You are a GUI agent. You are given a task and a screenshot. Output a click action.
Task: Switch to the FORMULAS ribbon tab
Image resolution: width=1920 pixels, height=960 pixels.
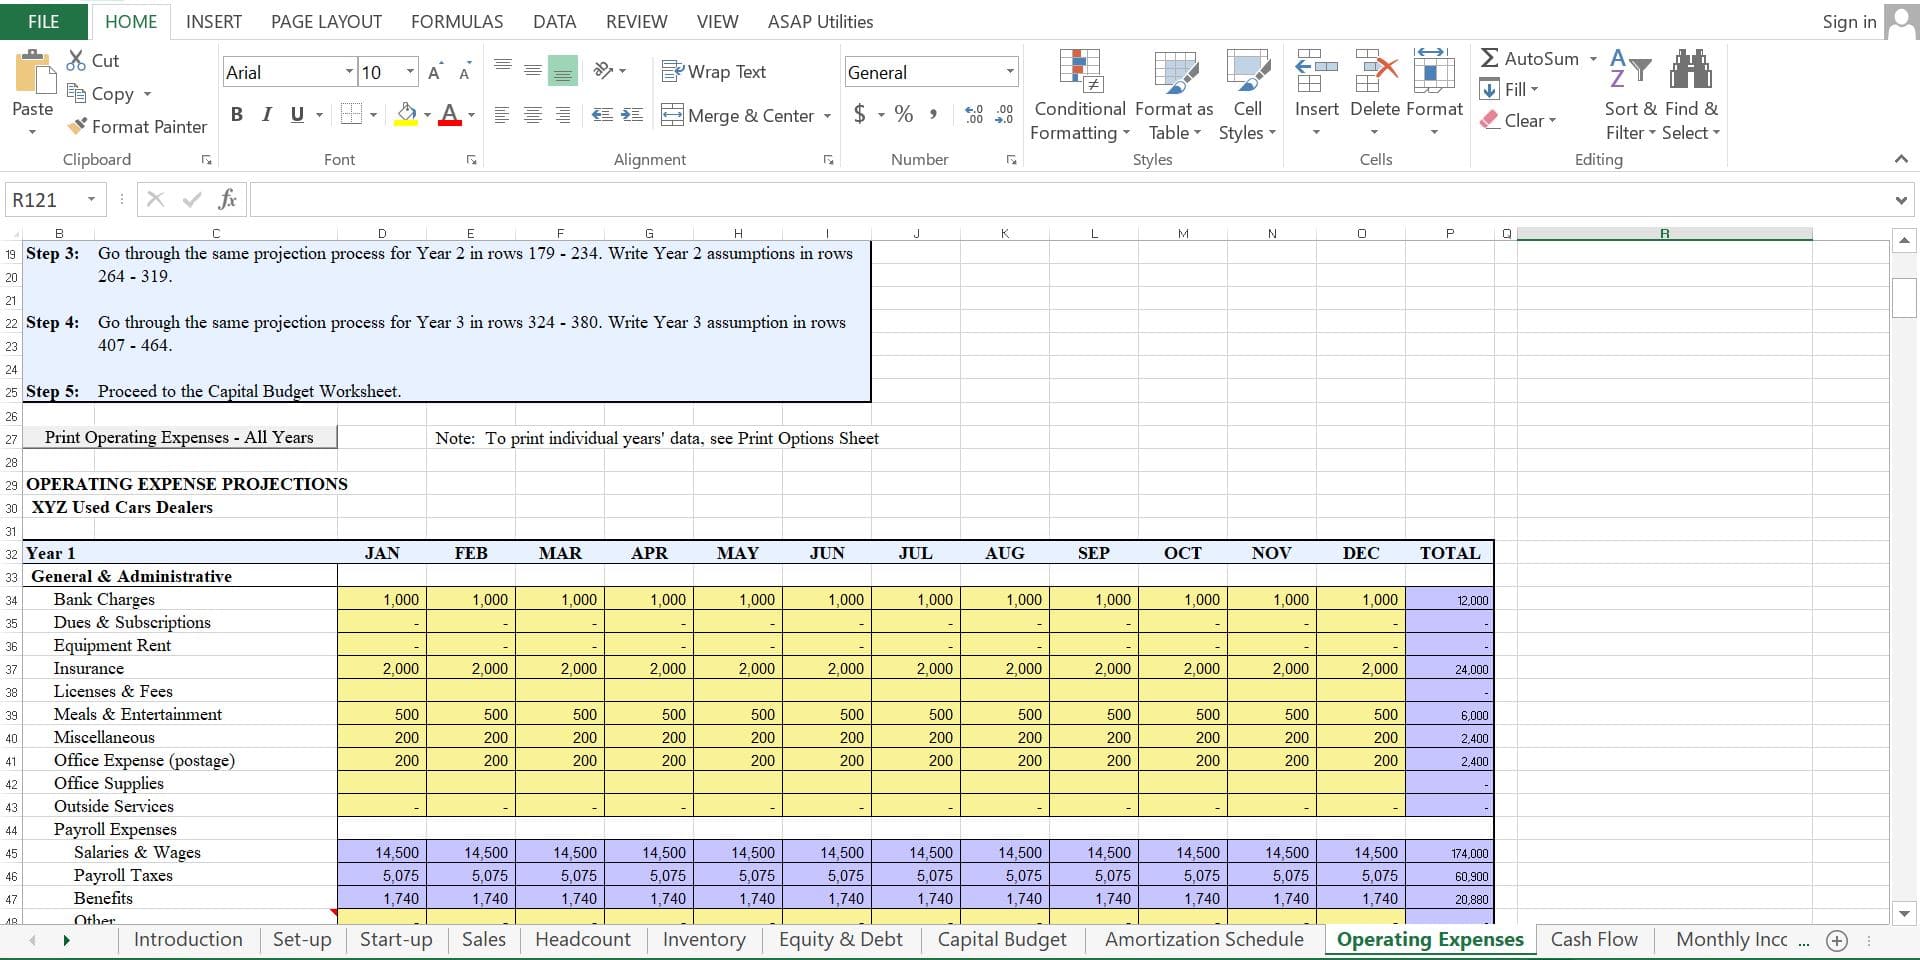pyautogui.click(x=457, y=21)
